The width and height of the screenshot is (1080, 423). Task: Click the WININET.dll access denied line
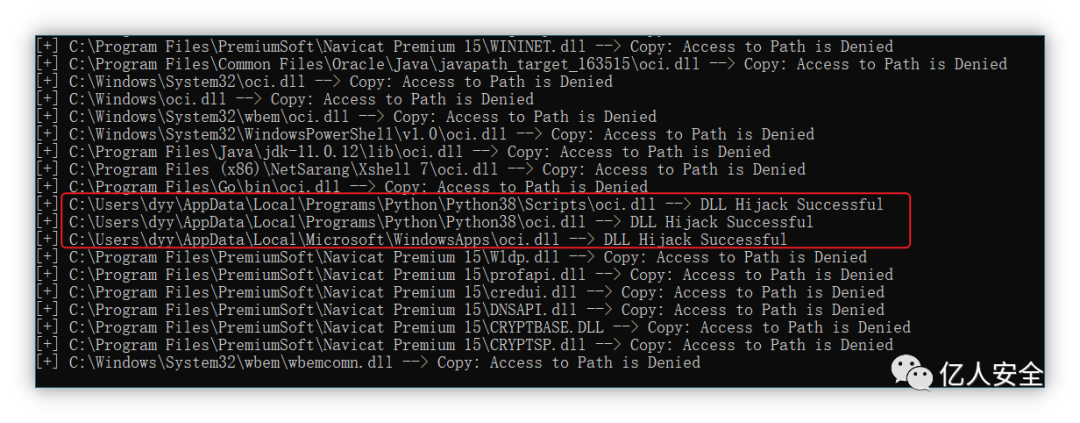click(466, 47)
